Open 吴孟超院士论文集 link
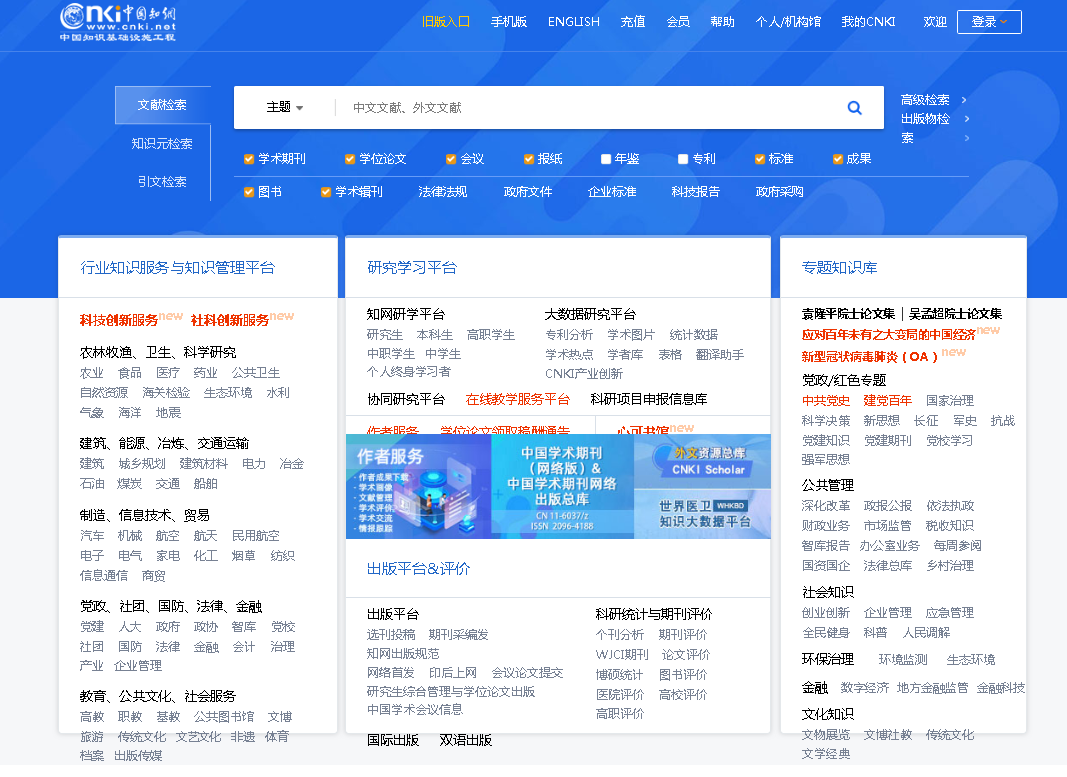This screenshot has height=777, width=1067. 955,314
